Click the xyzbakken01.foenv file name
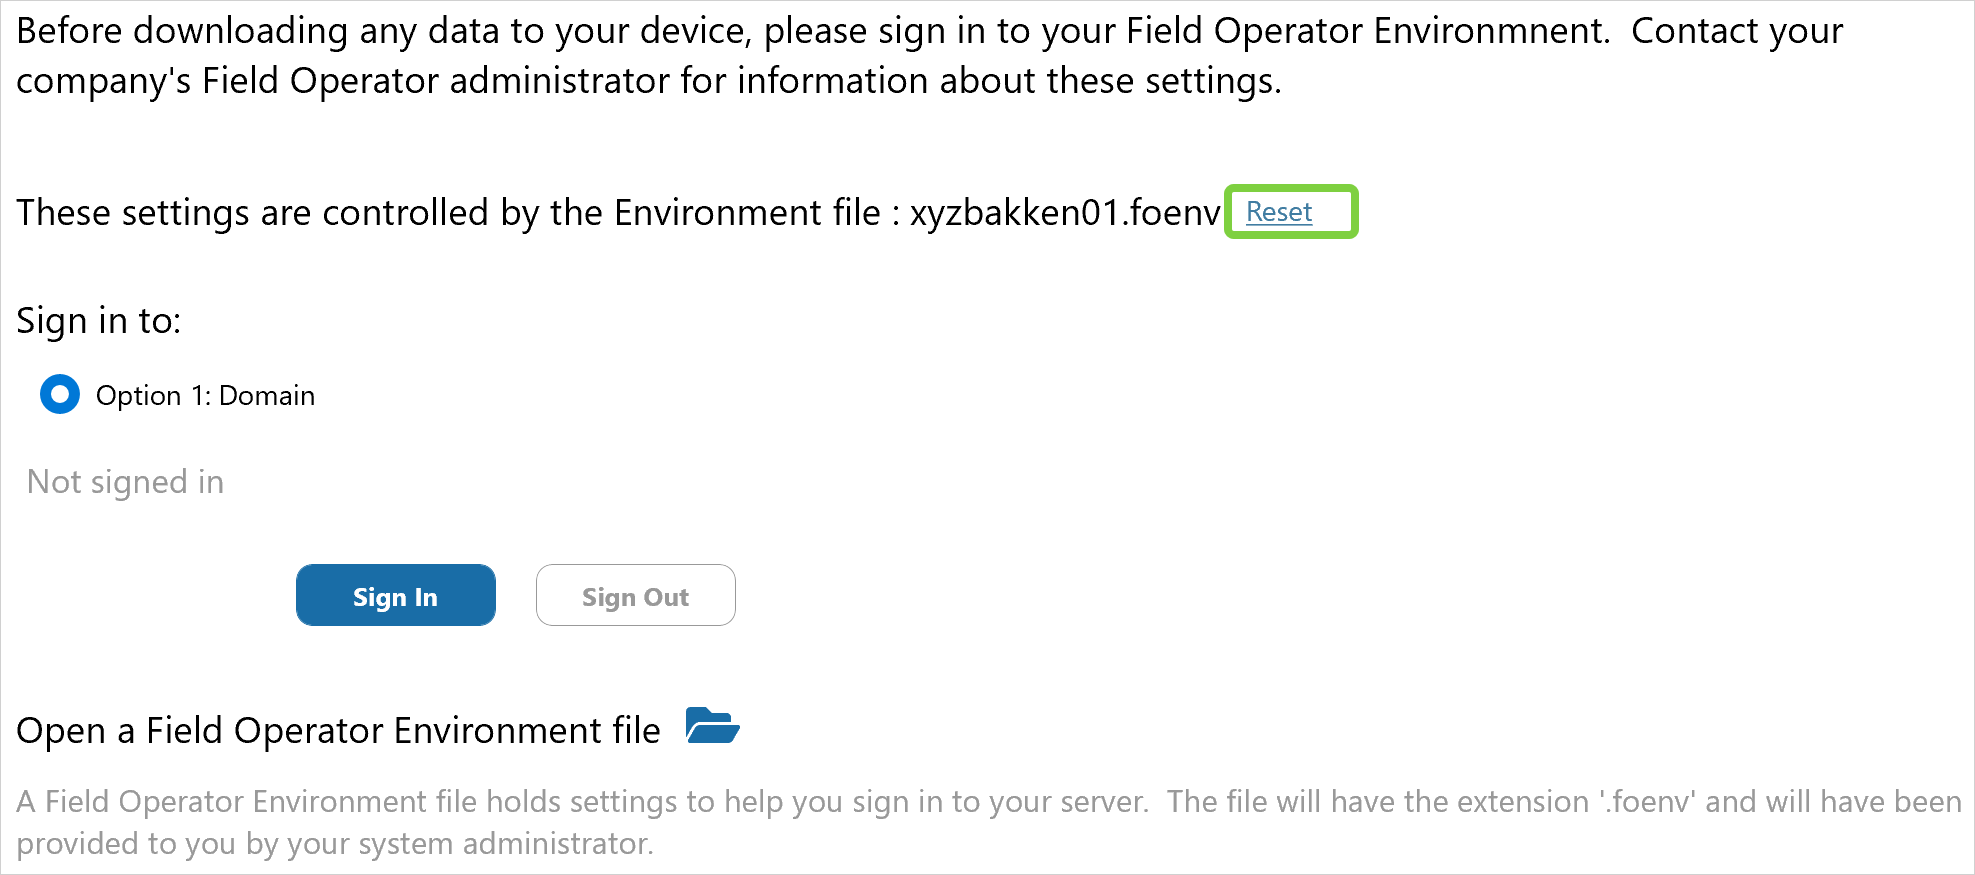1975x875 pixels. 1064,213
